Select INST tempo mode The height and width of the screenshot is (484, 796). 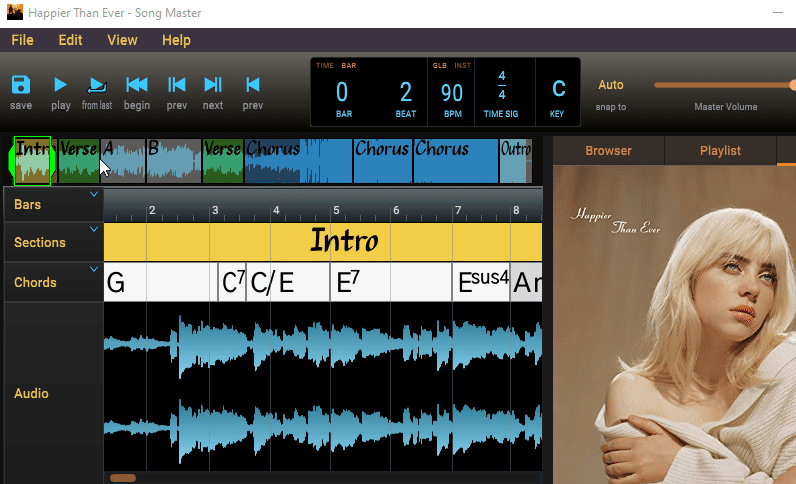point(462,66)
